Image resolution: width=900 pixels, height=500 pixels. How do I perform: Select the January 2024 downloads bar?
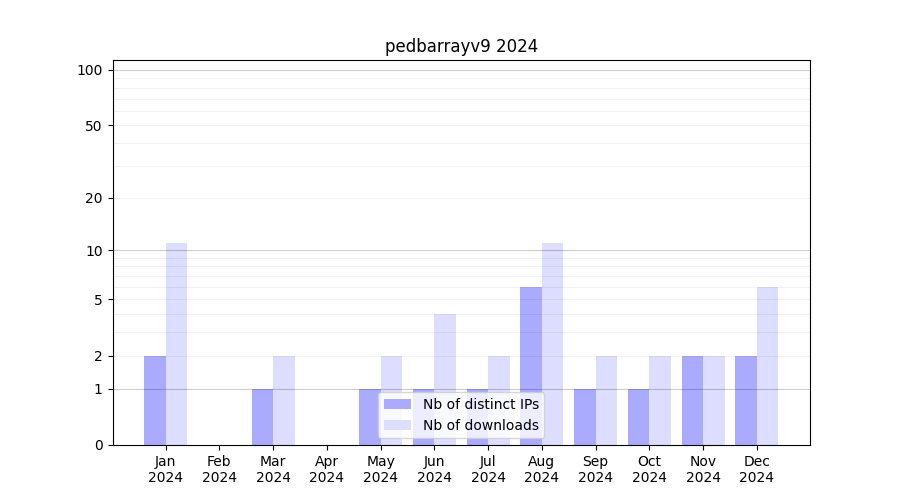coord(176,344)
